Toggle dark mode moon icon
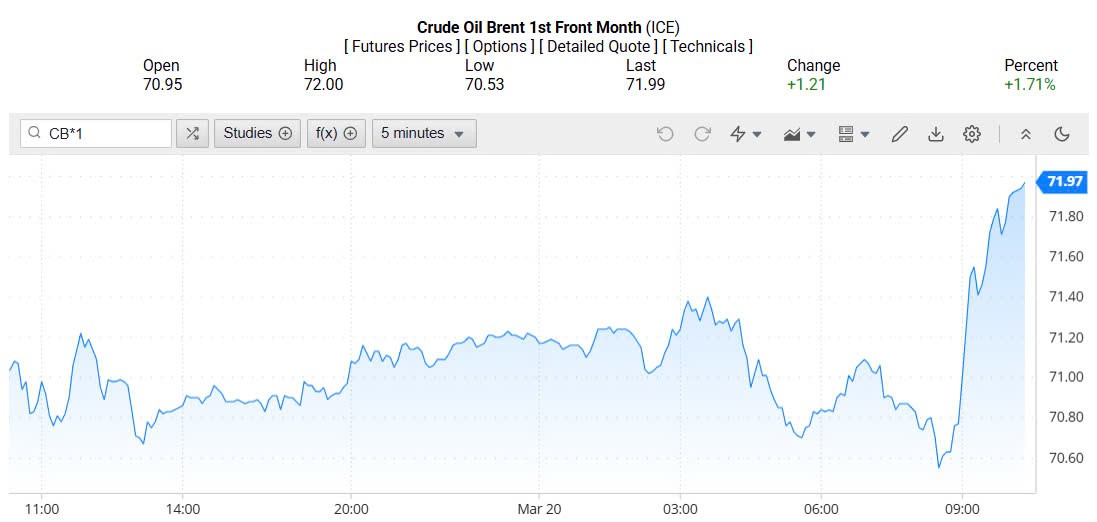The image size is (1097, 522). (1062, 134)
